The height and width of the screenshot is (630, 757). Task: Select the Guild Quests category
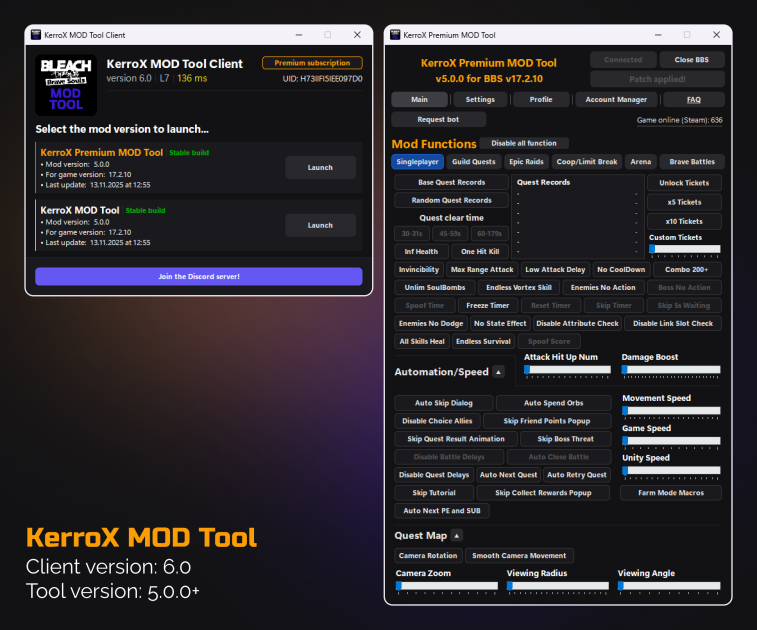tap(474, 162)
